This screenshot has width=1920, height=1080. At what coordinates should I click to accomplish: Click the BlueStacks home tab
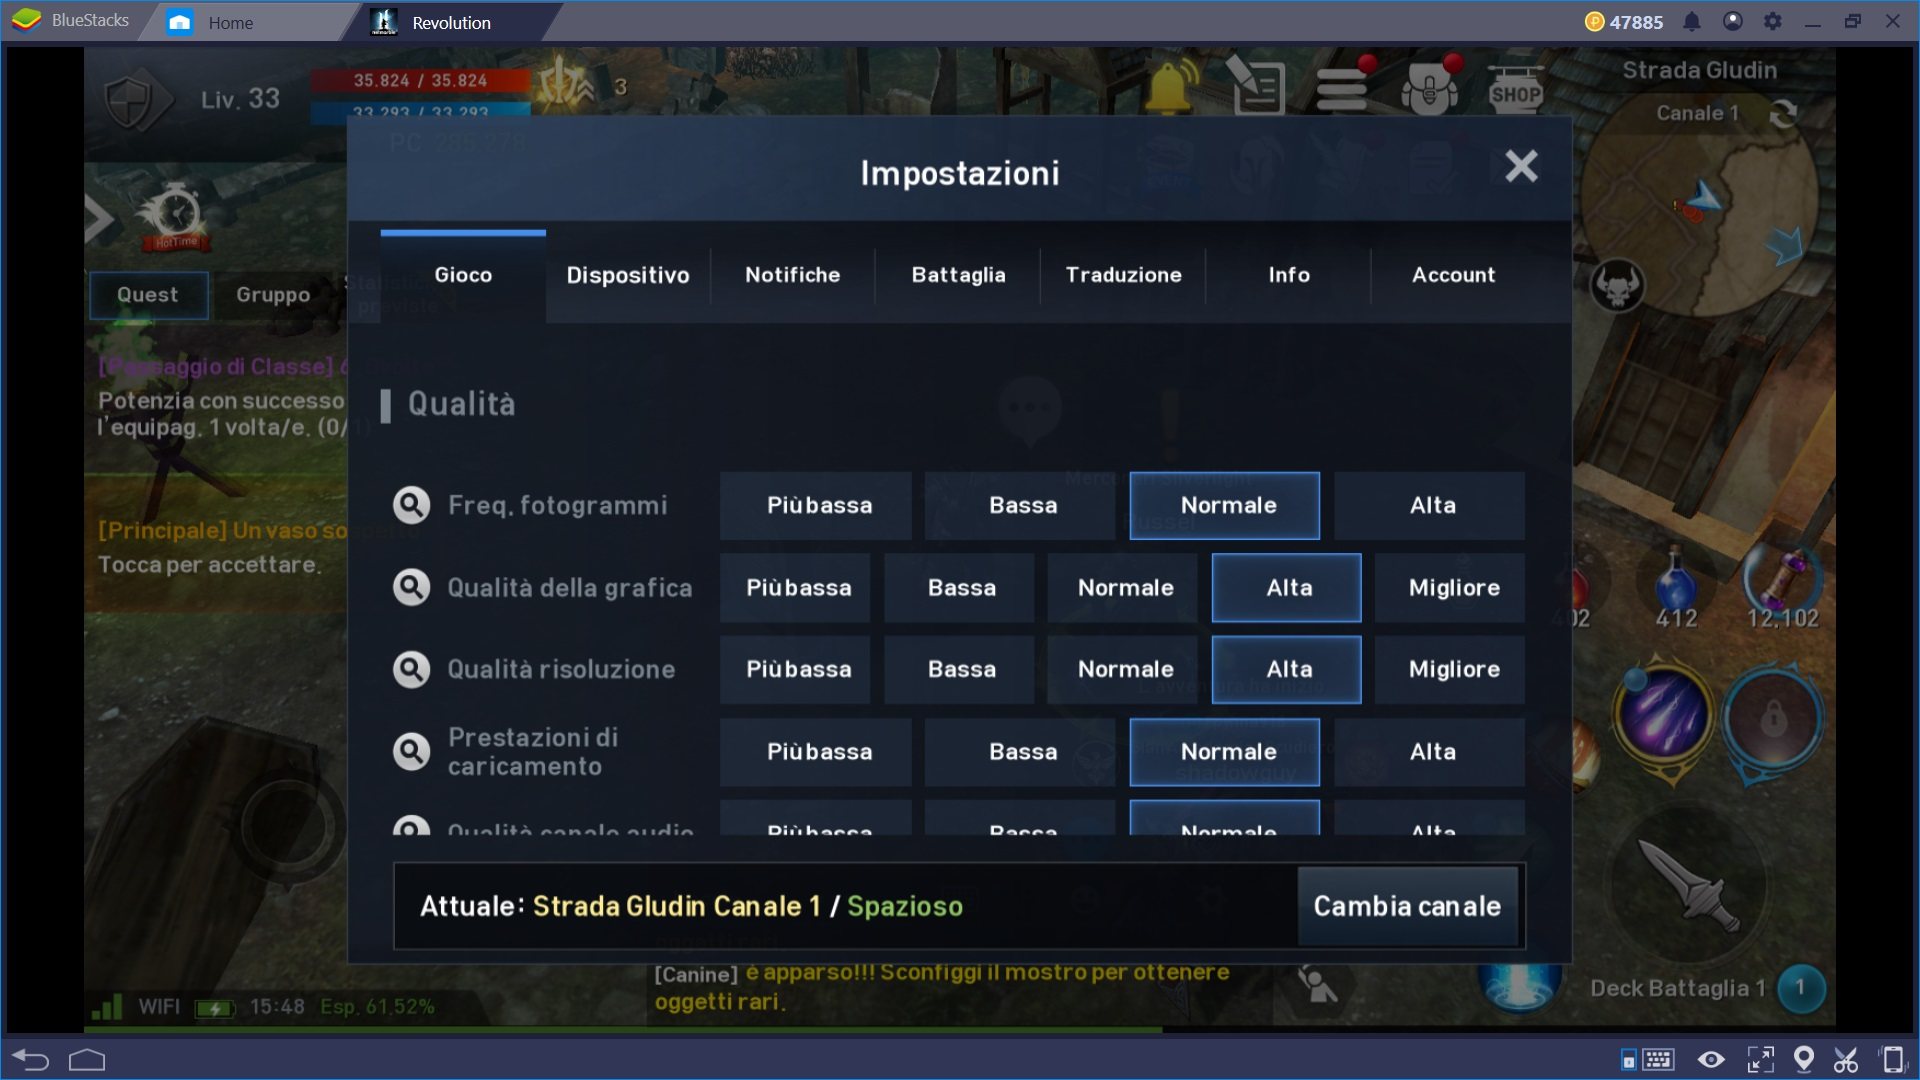231,20
